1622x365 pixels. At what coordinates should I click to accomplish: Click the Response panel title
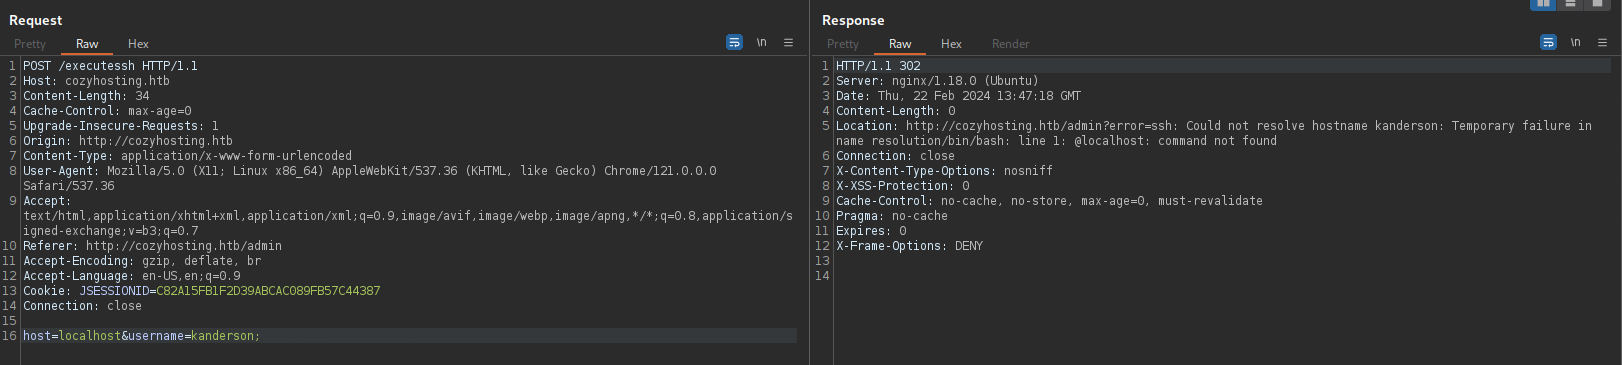coord(853,20)
